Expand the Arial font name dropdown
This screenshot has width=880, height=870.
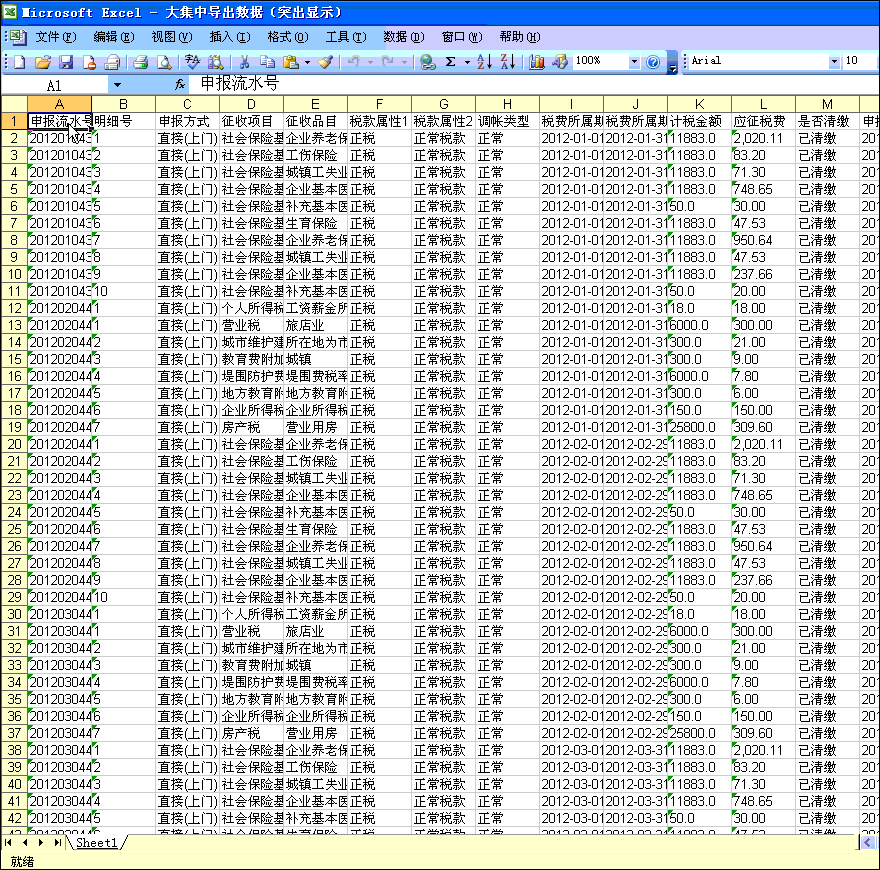point(834,62)
